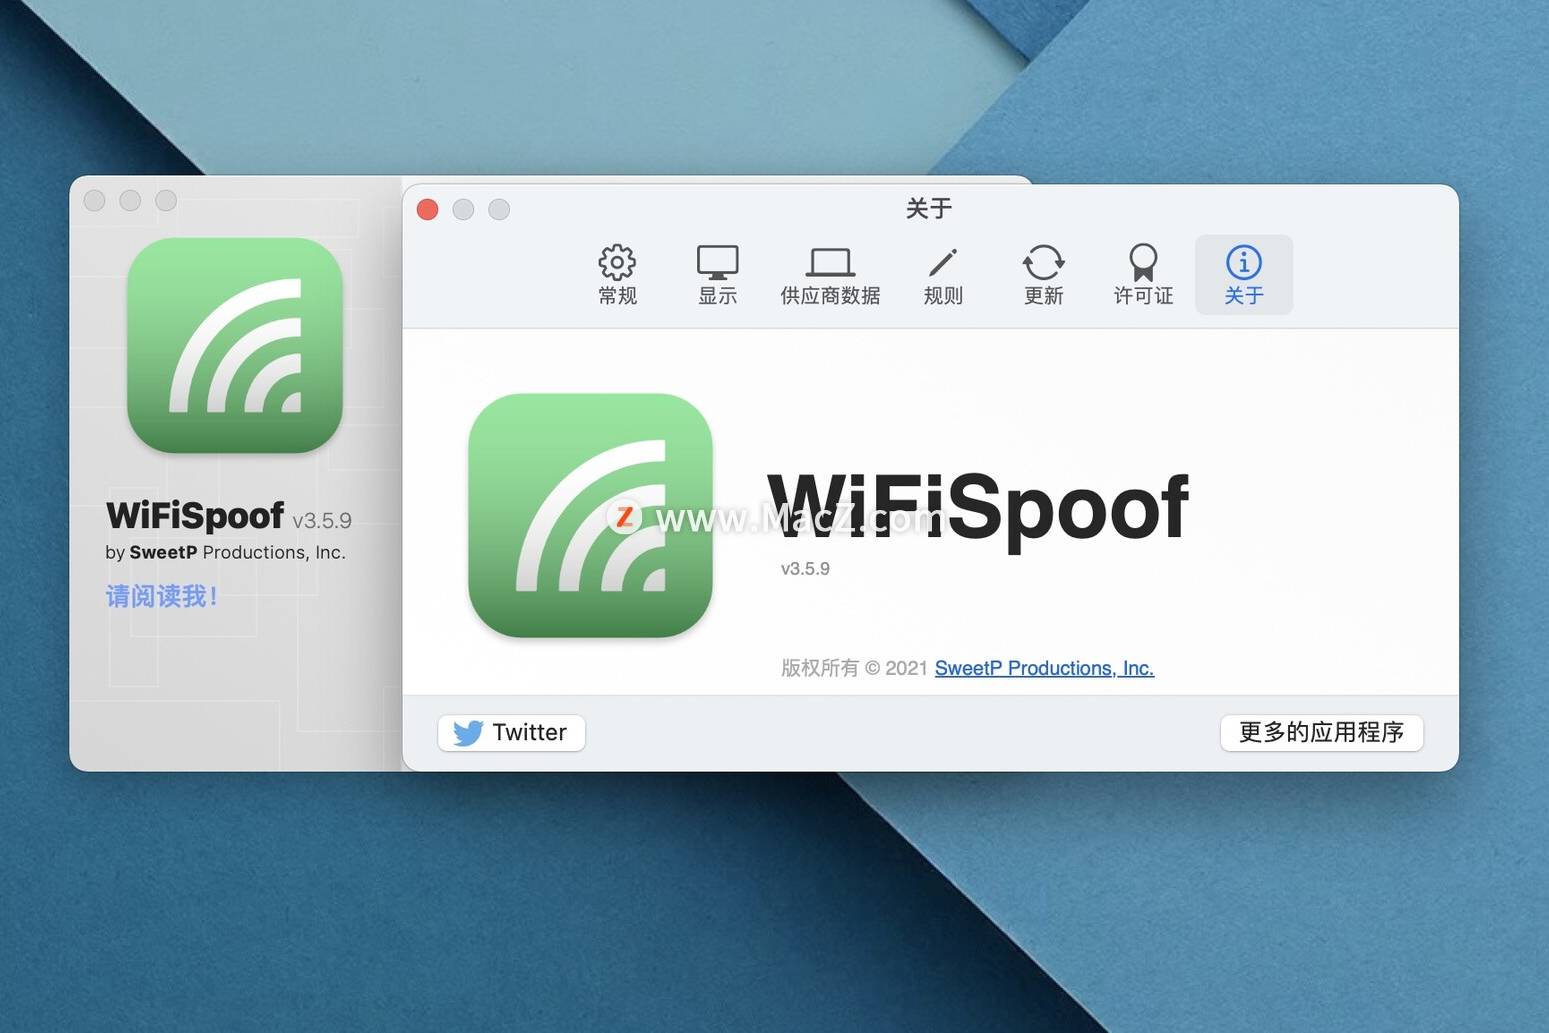
Task: Switch to the 显示 (Display) tab
Action: (x=717, y=275)
